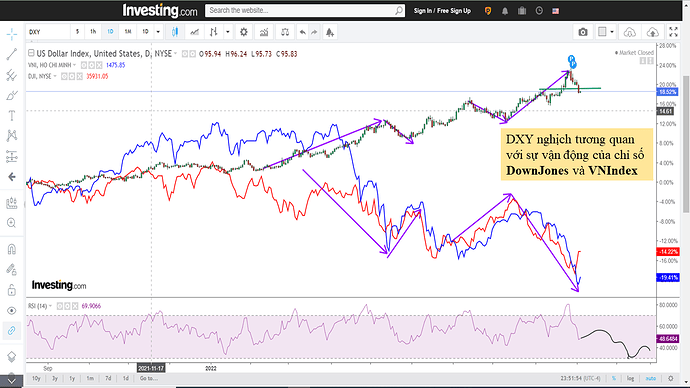Set chart range to 10y
Viewport: 690px width, 388px height.
36,378
